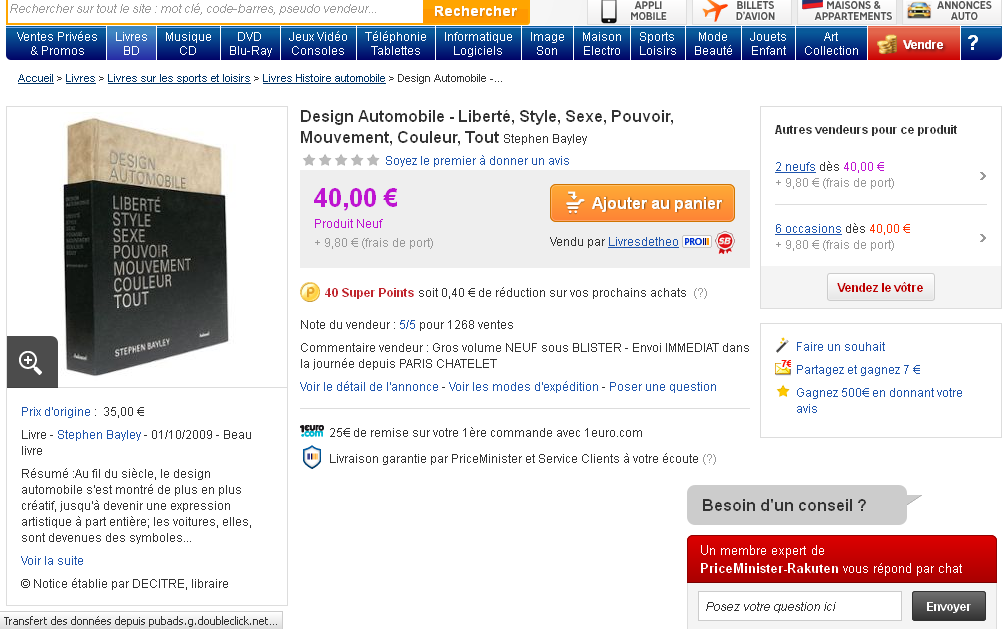Click the Appli Mobile phone icon
Viewport: 1007px width, 629px height.
coord(608,11)
